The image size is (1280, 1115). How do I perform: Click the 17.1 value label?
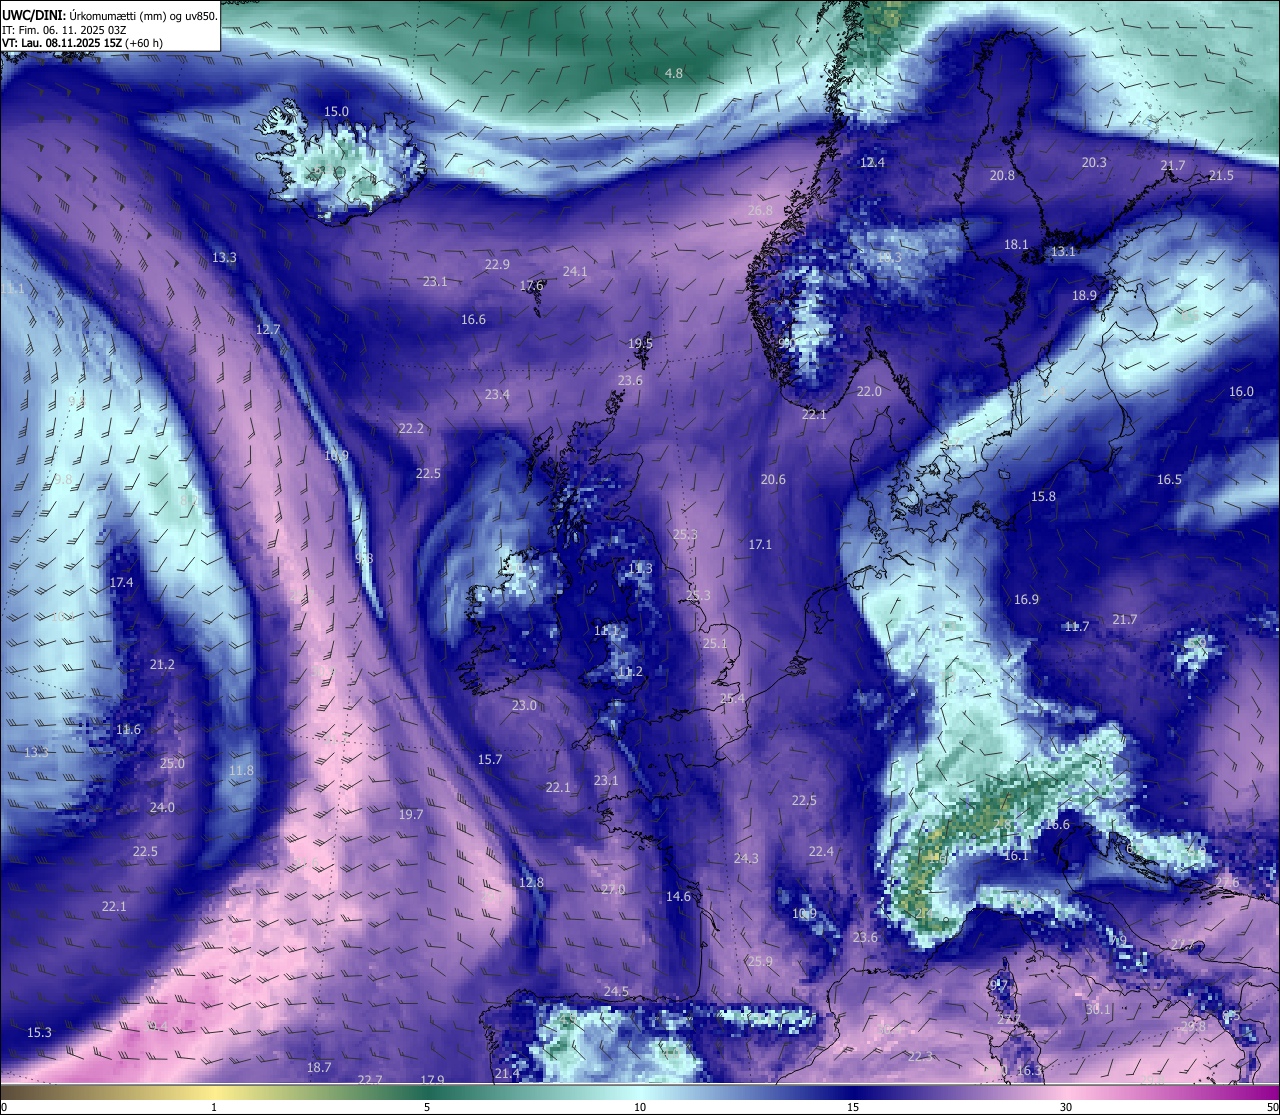[760, 544]
